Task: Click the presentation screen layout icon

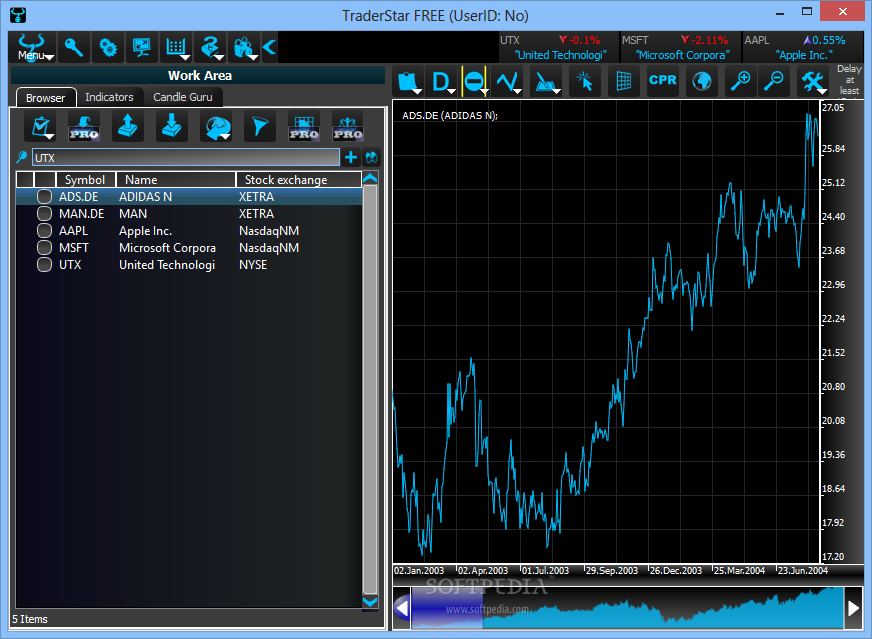Action: (141, 47)
